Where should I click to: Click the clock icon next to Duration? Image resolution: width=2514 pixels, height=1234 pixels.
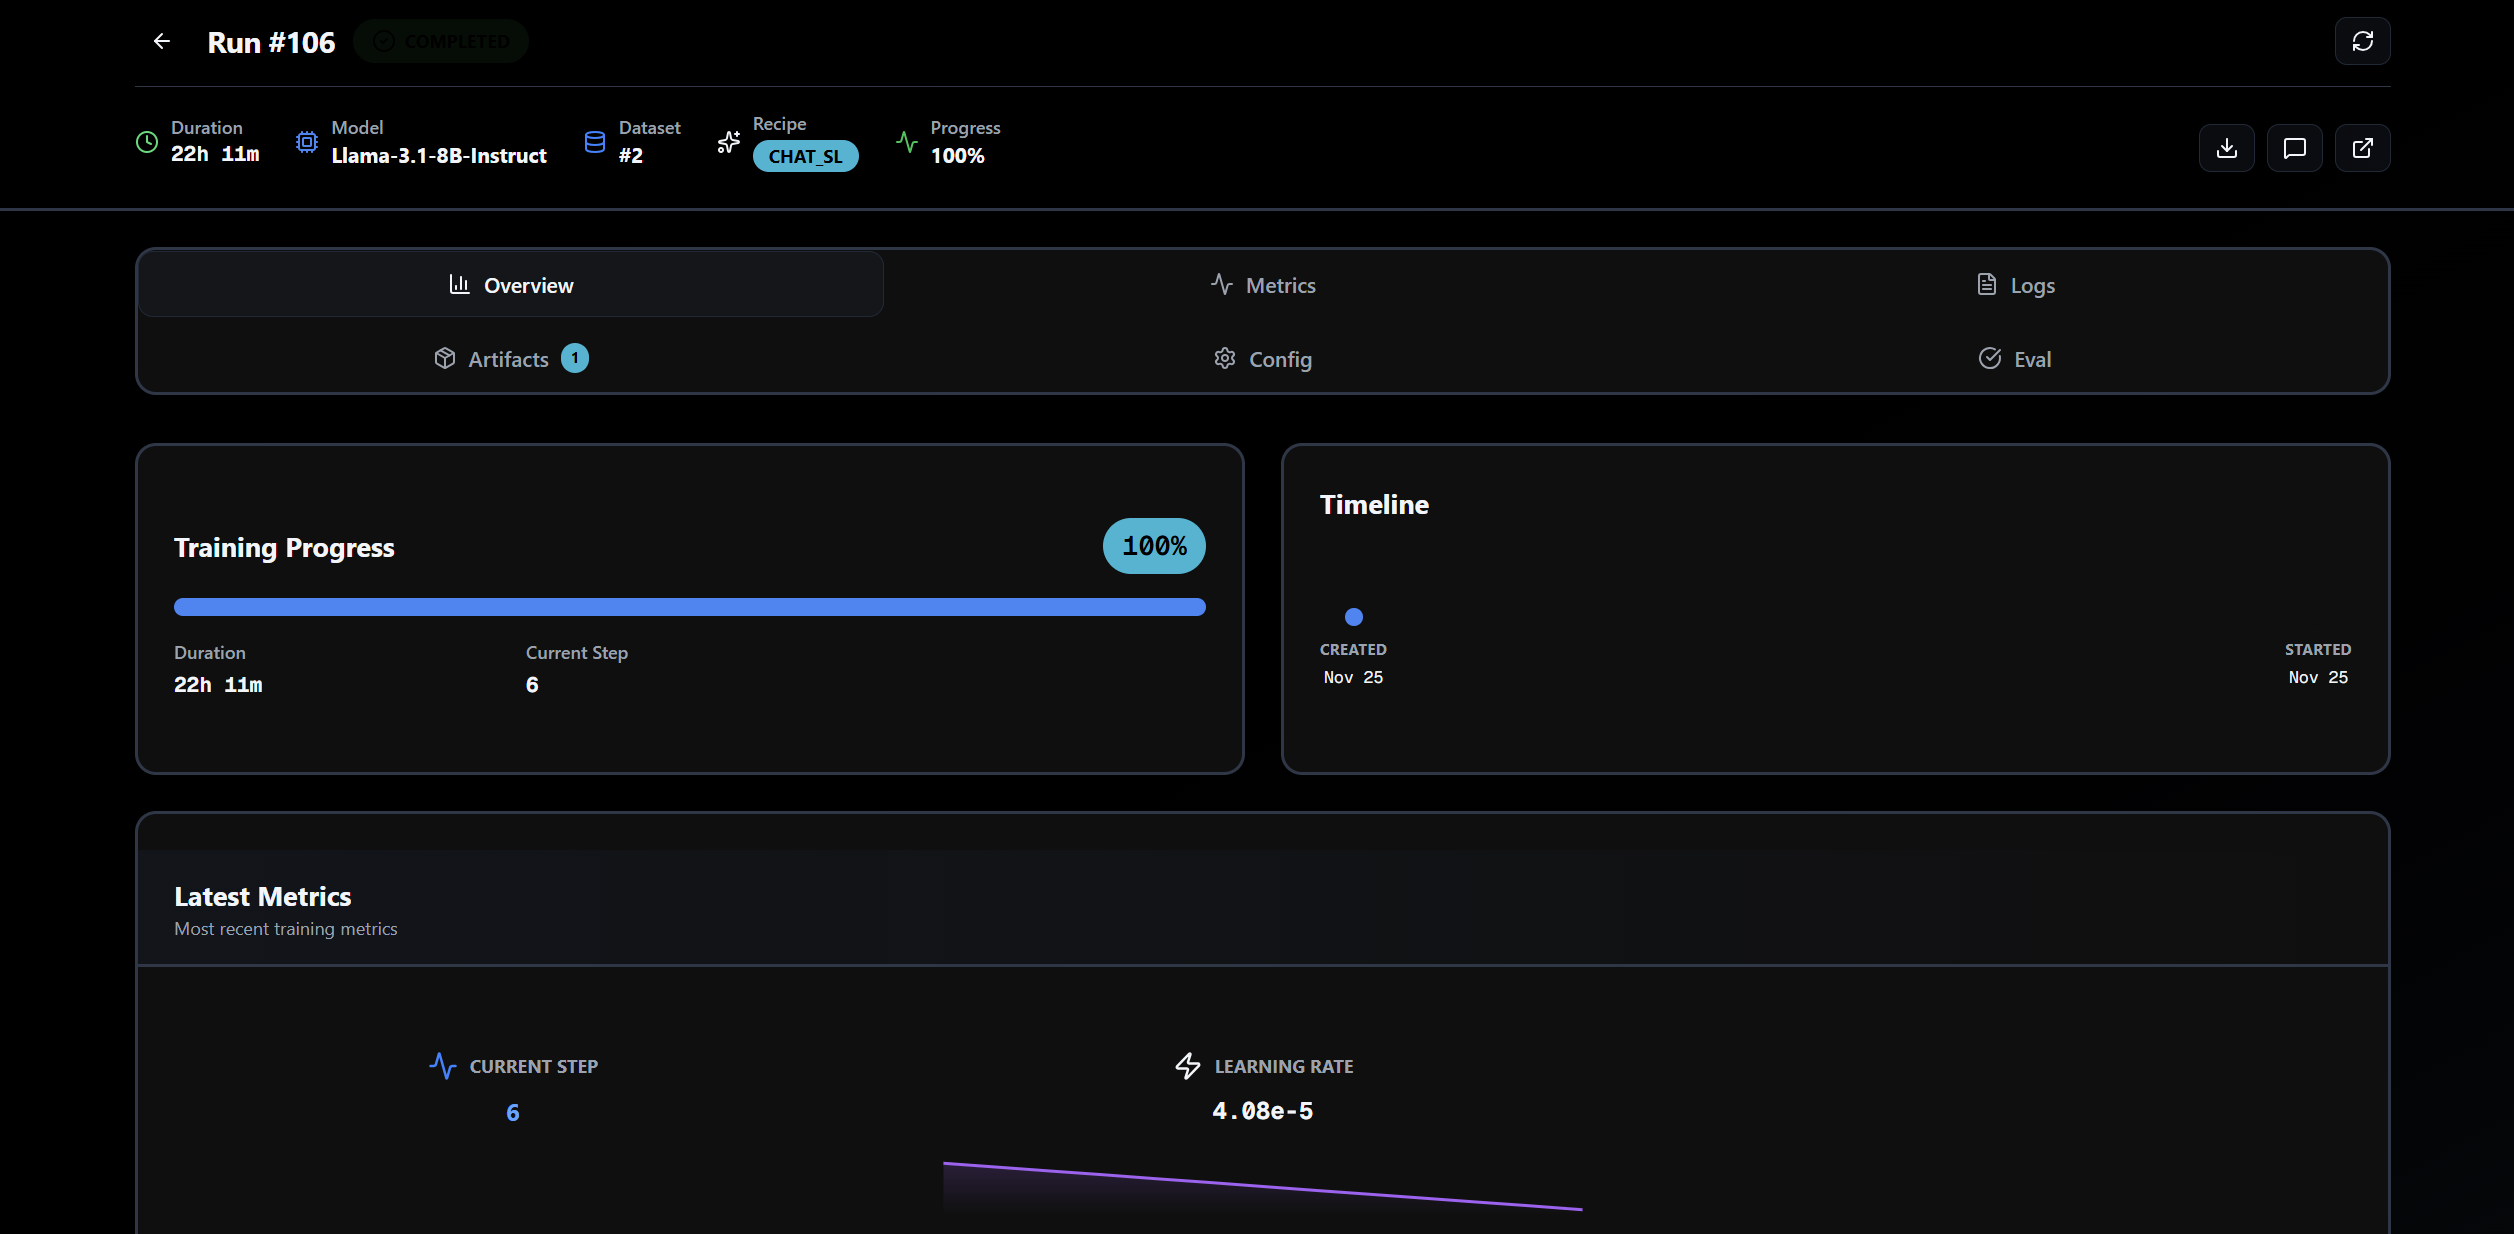pyautogui.click(x=146, y=142)
